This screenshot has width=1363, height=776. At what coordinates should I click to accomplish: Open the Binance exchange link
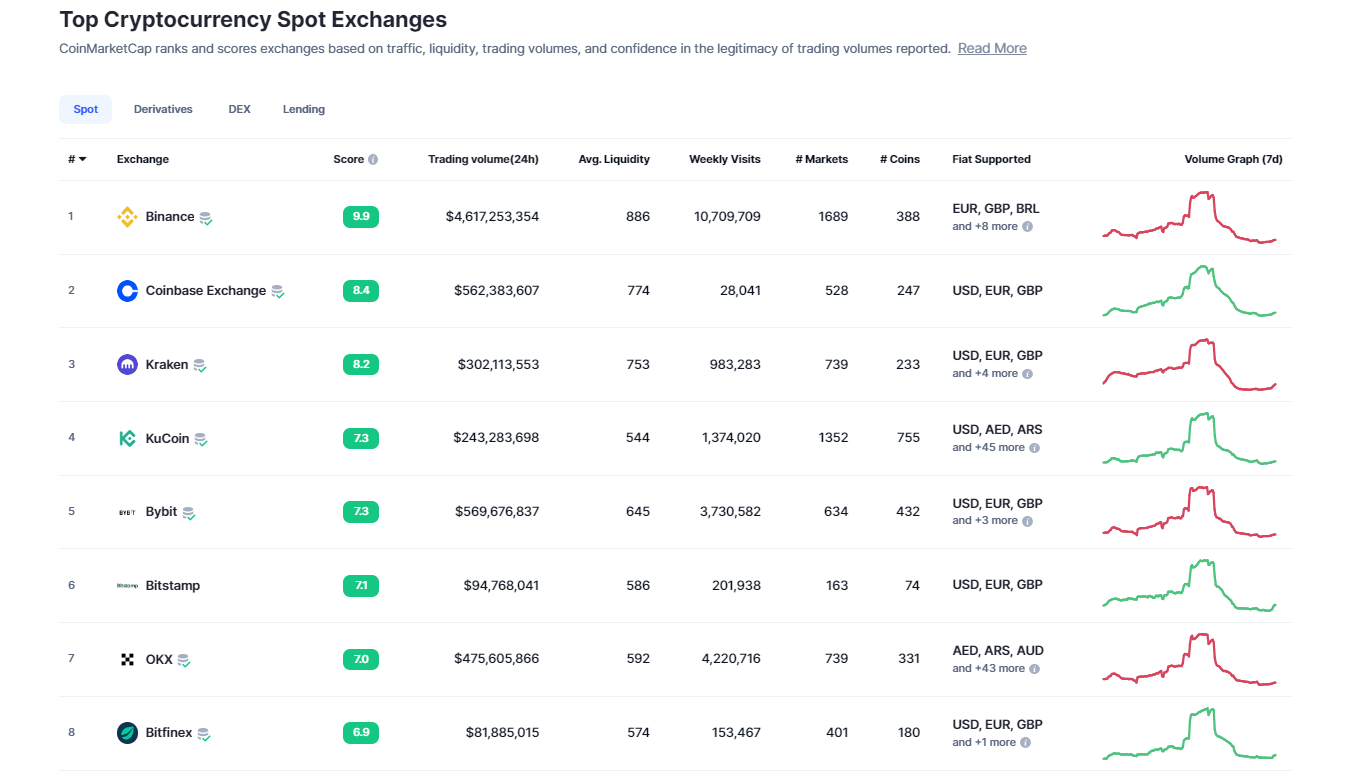(x=170, y=217)
